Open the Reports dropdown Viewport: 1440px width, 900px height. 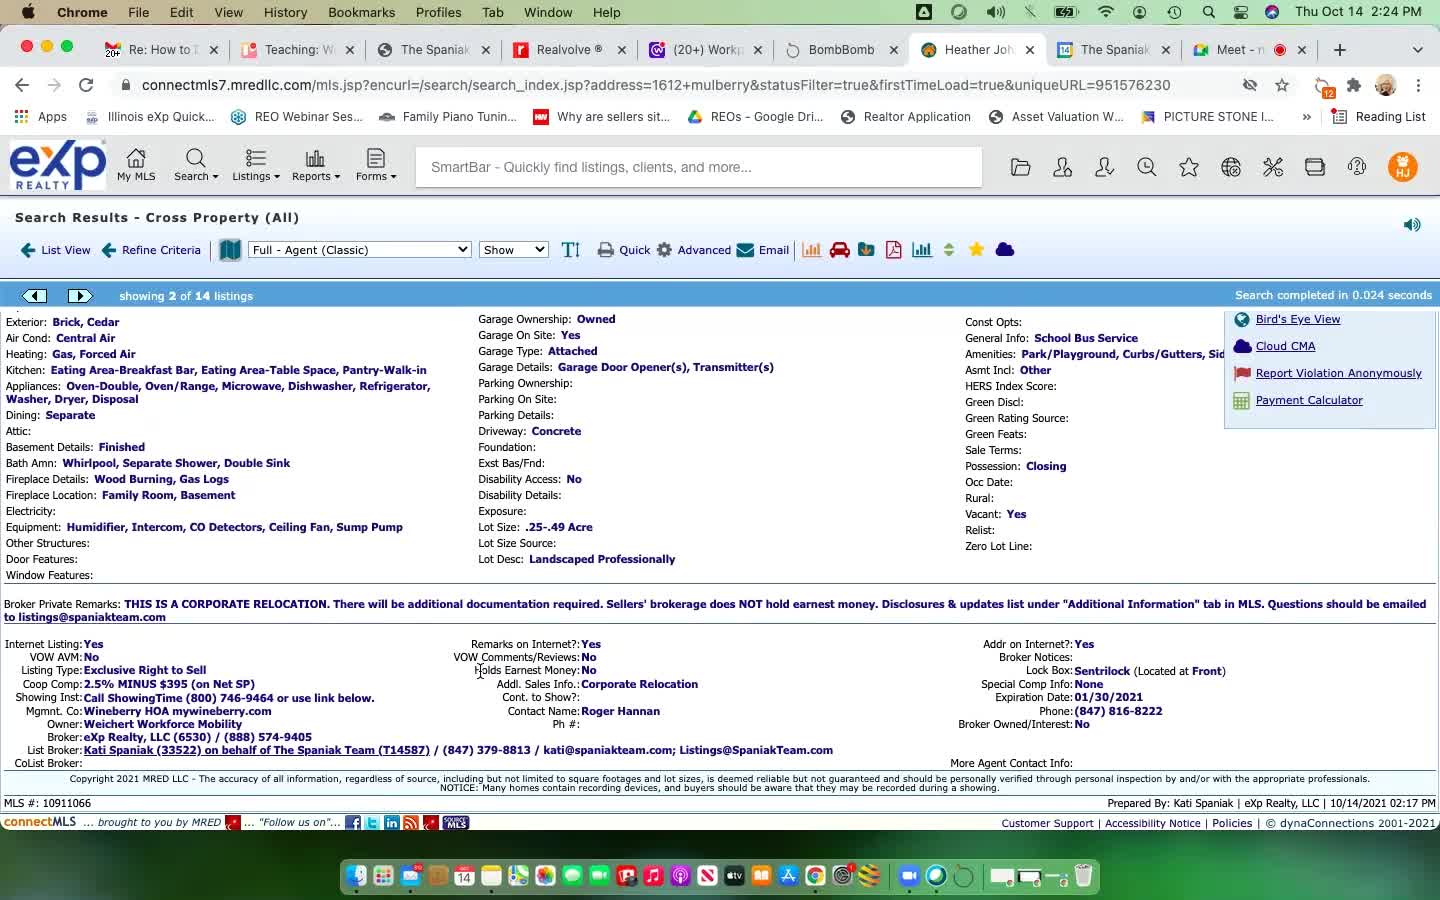[x=315, y=165]
